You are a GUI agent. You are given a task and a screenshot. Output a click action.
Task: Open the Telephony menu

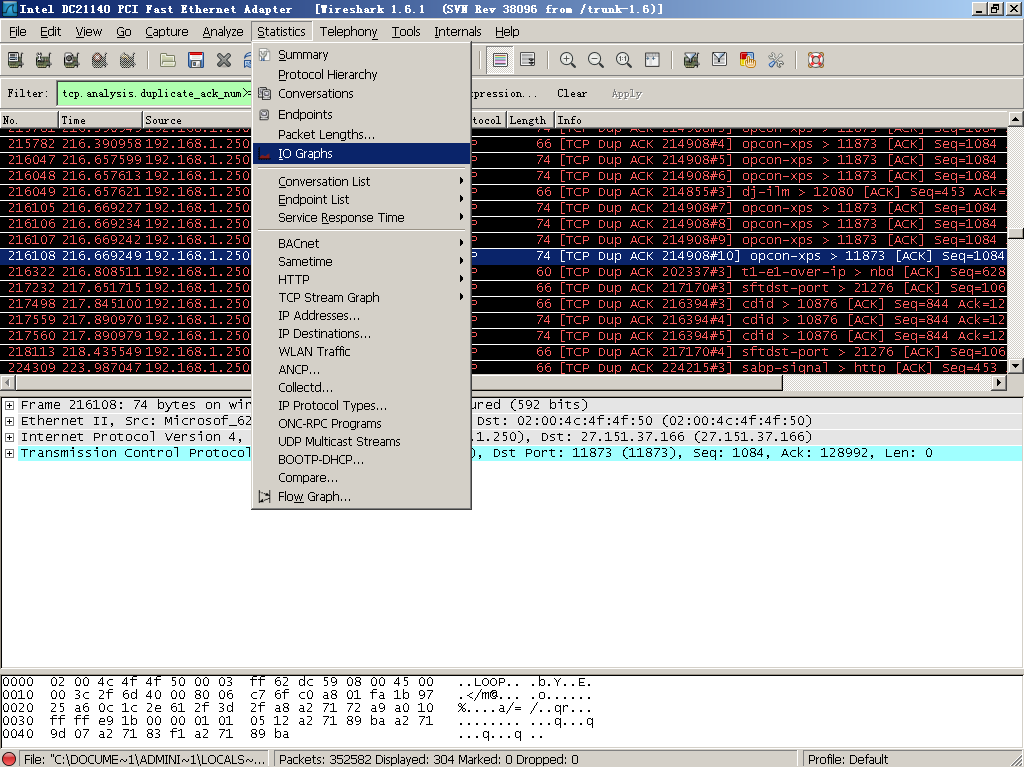tap(348, 31)
